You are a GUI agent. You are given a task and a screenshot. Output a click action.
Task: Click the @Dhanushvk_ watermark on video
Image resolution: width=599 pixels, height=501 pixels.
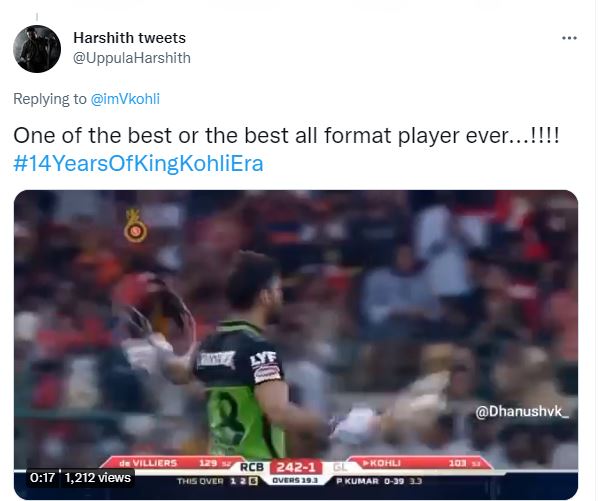(x=522, y=412)
